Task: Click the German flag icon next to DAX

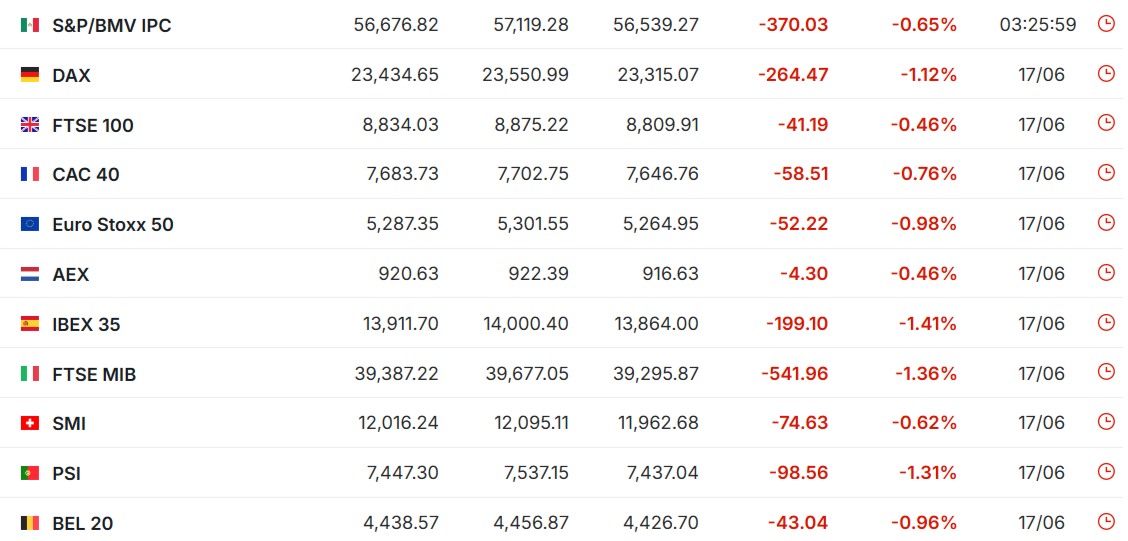Action: (x=29, y=75)
